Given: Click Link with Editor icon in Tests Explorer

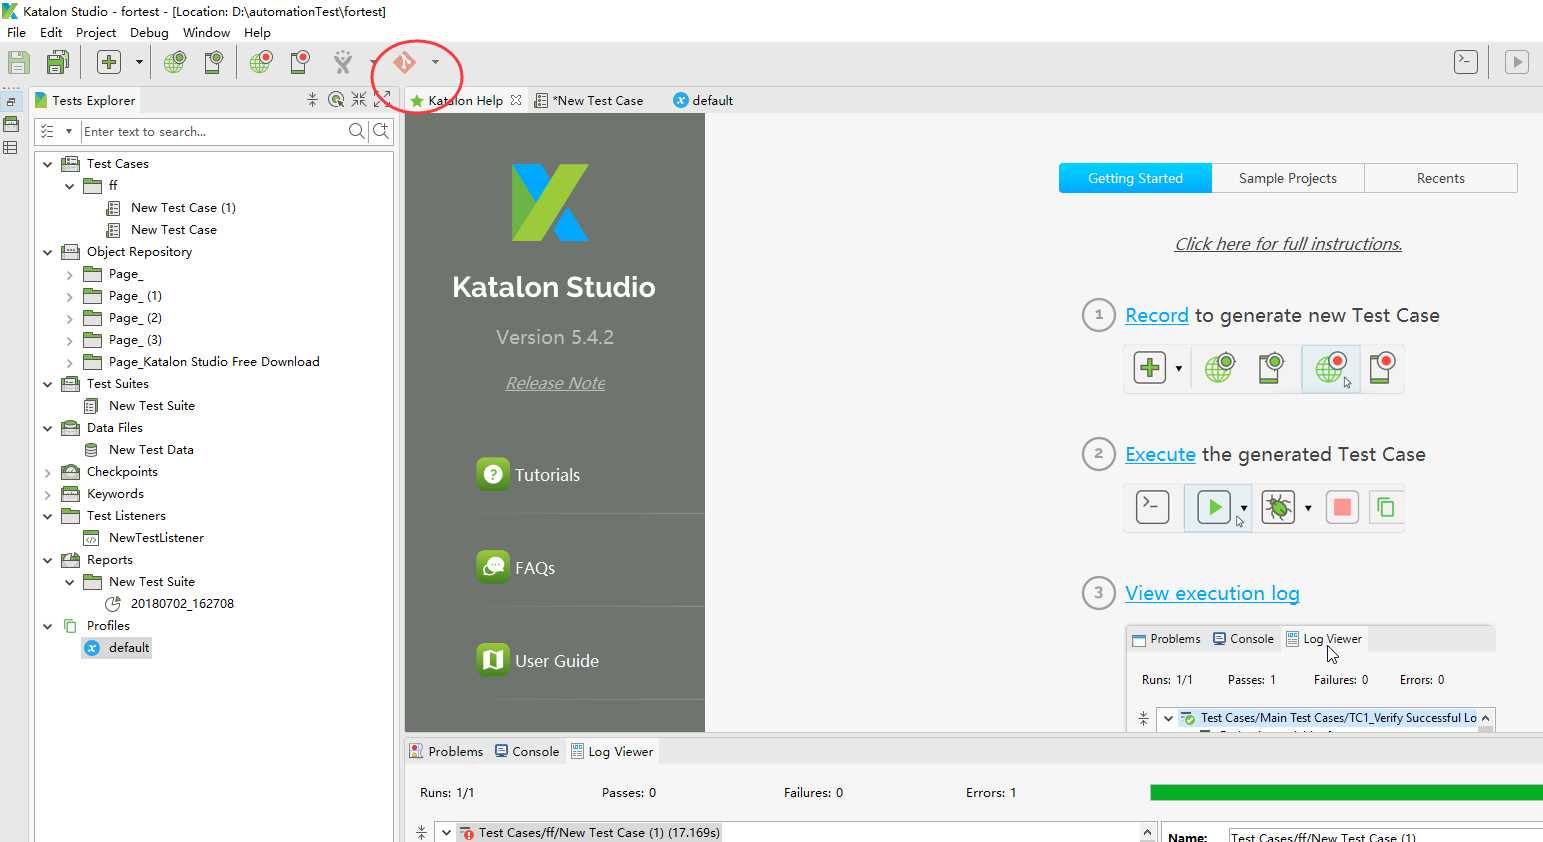Looking at the screenshot, I should point(312,100).
